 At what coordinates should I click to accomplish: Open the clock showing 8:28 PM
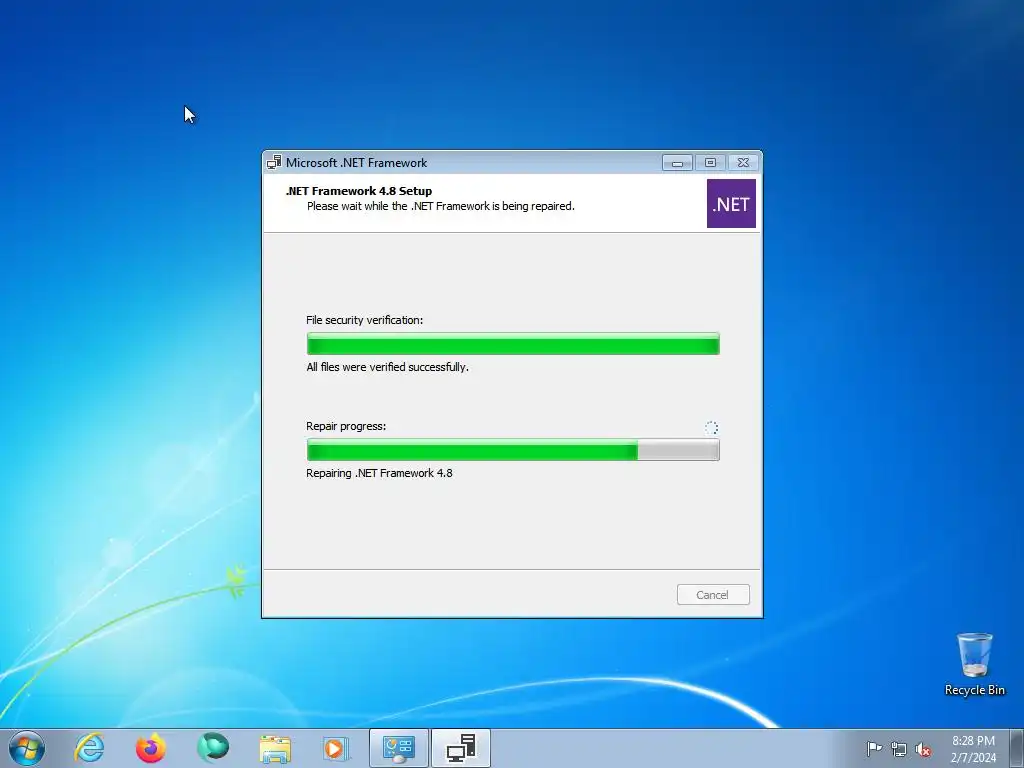(x=973, y=749)
